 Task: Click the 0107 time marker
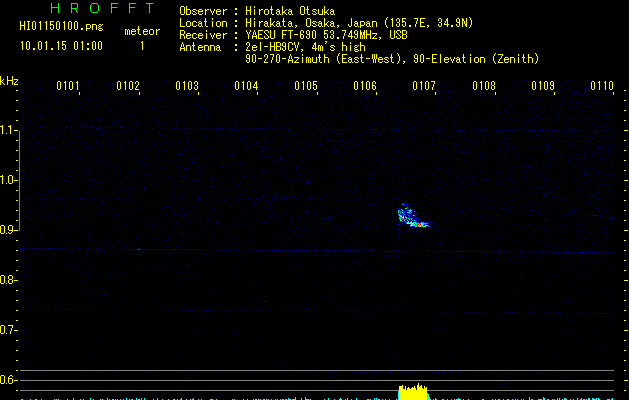424,86
